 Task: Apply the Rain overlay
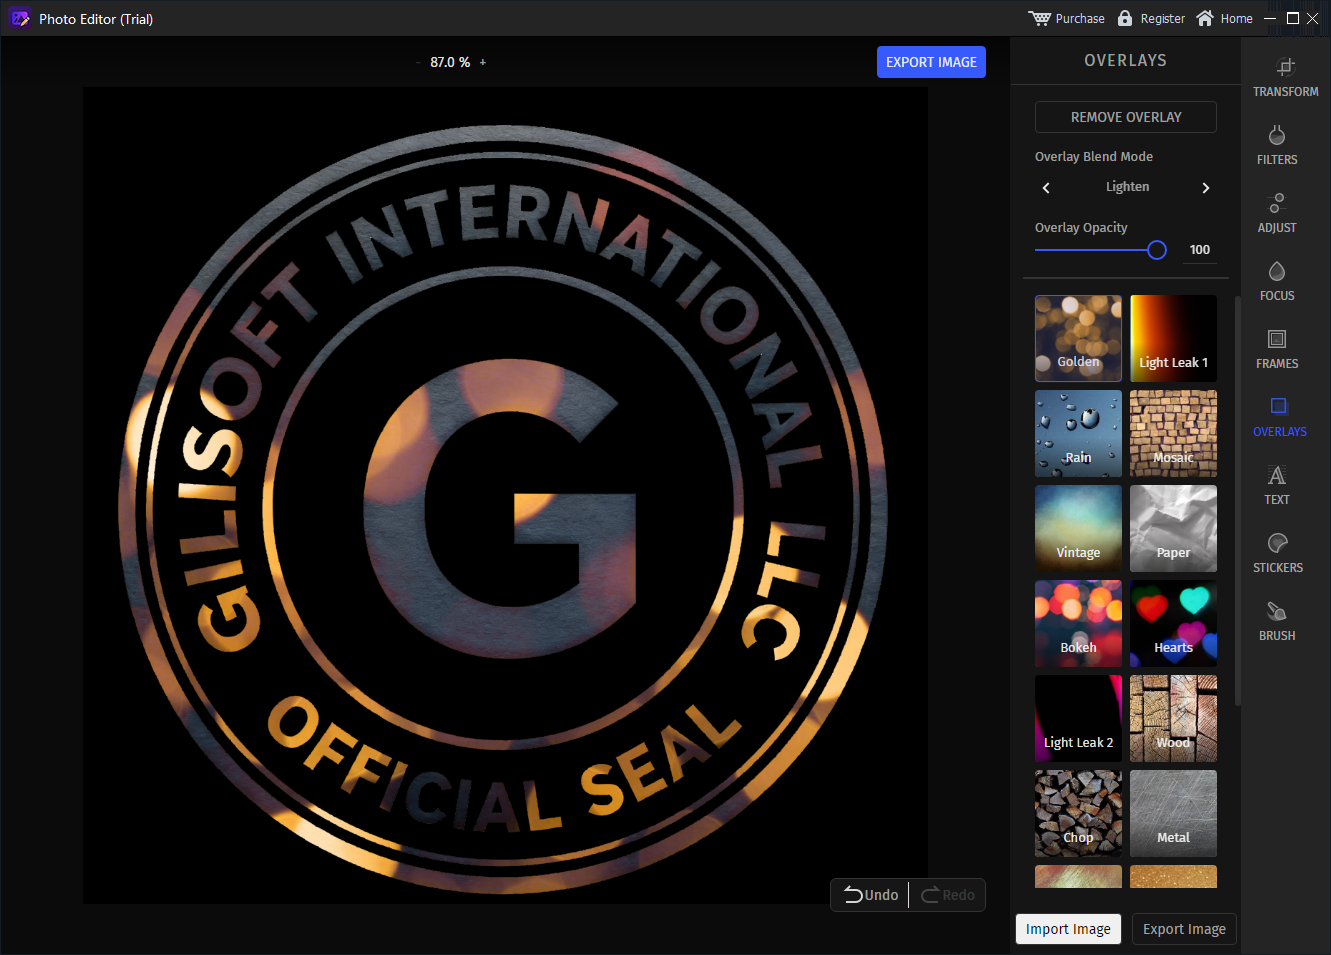[1078, 433]
